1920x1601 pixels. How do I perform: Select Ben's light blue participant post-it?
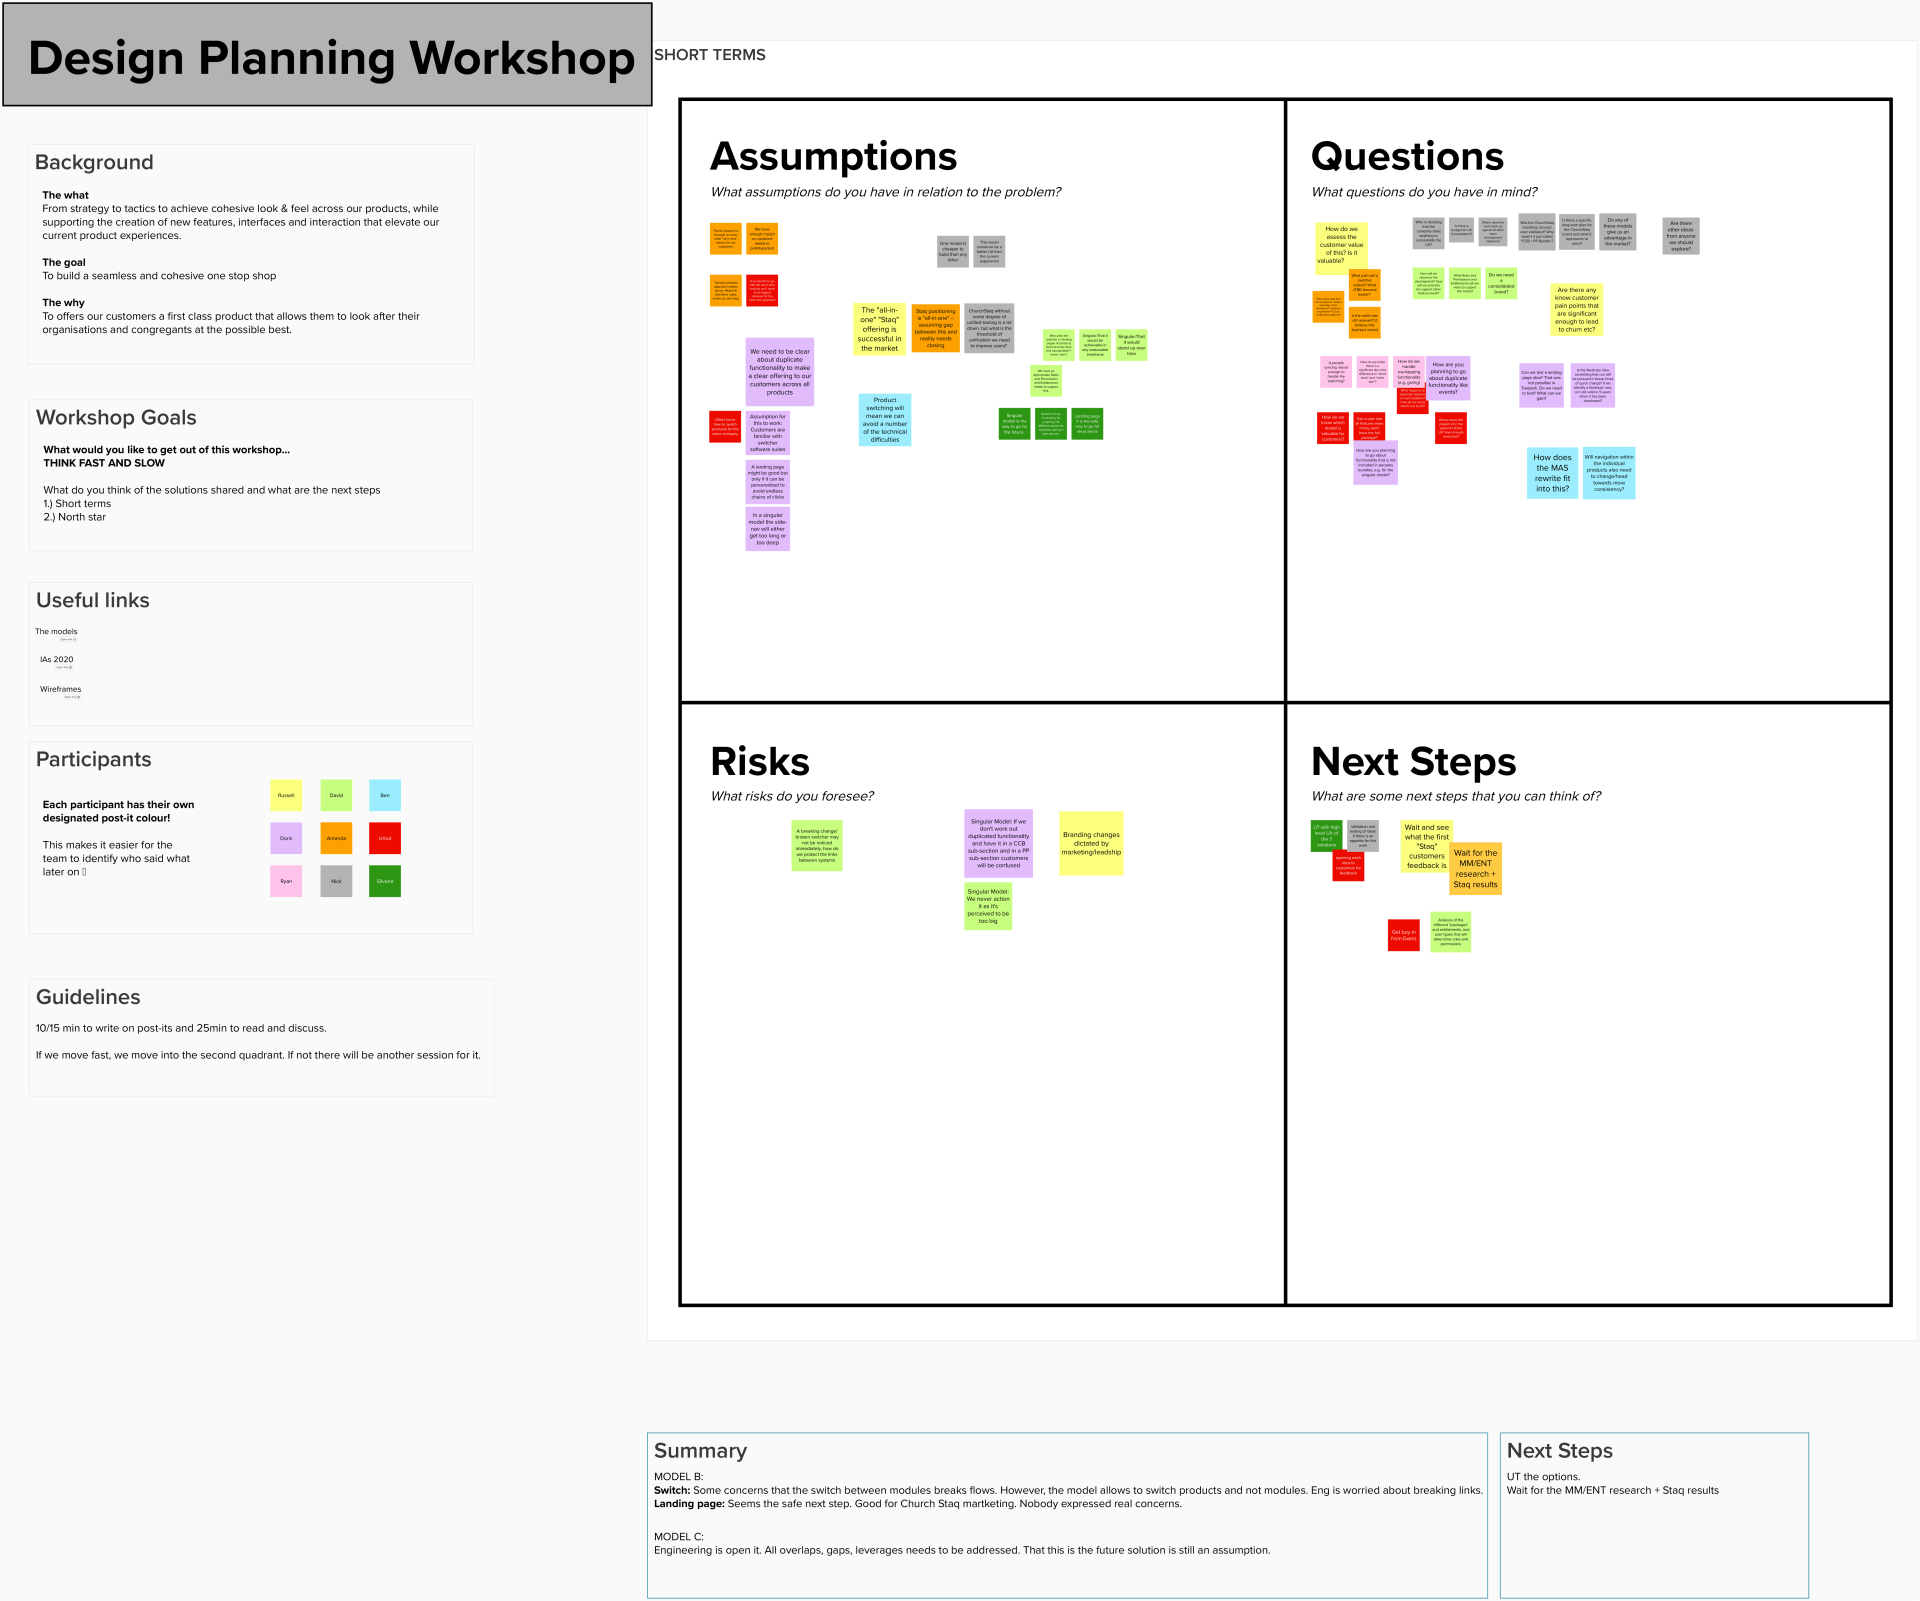[385, 796]
